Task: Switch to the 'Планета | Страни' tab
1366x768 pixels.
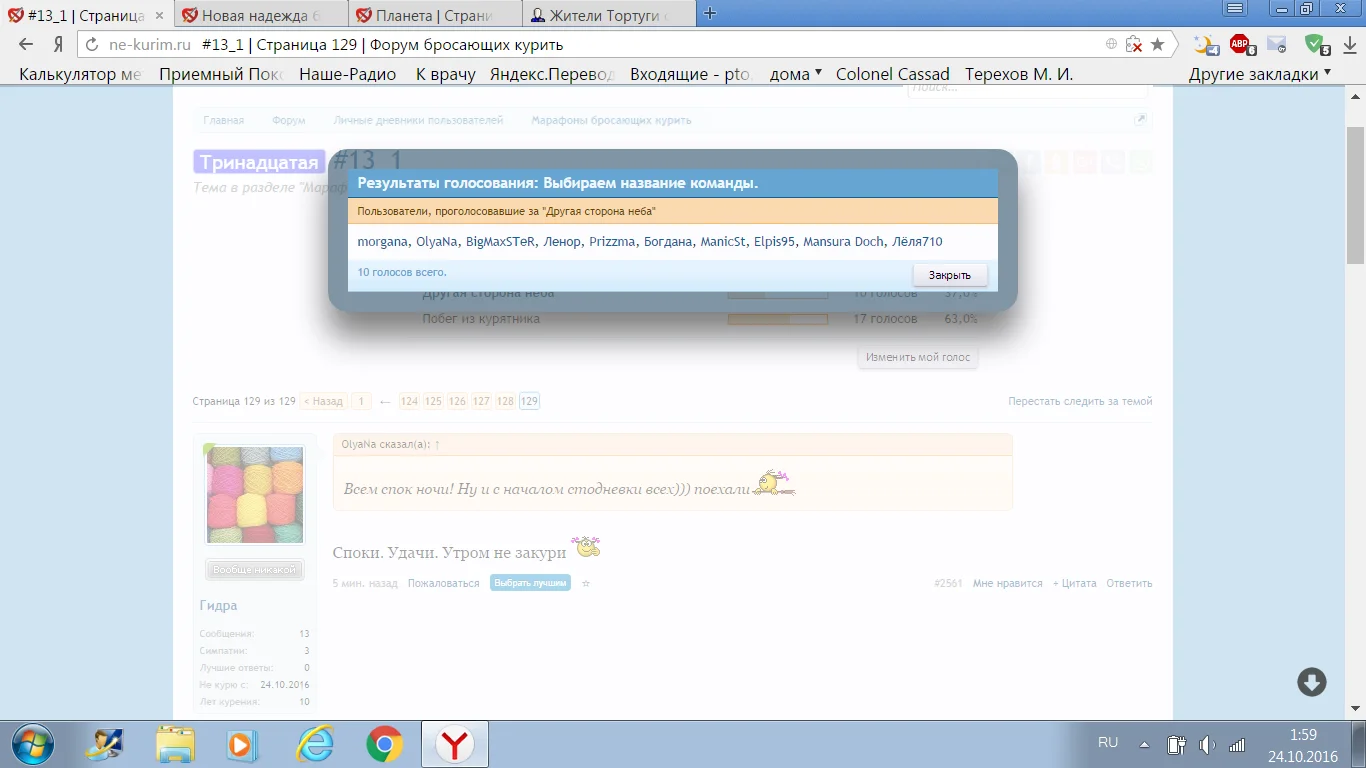Action: [x=436, y=14]
